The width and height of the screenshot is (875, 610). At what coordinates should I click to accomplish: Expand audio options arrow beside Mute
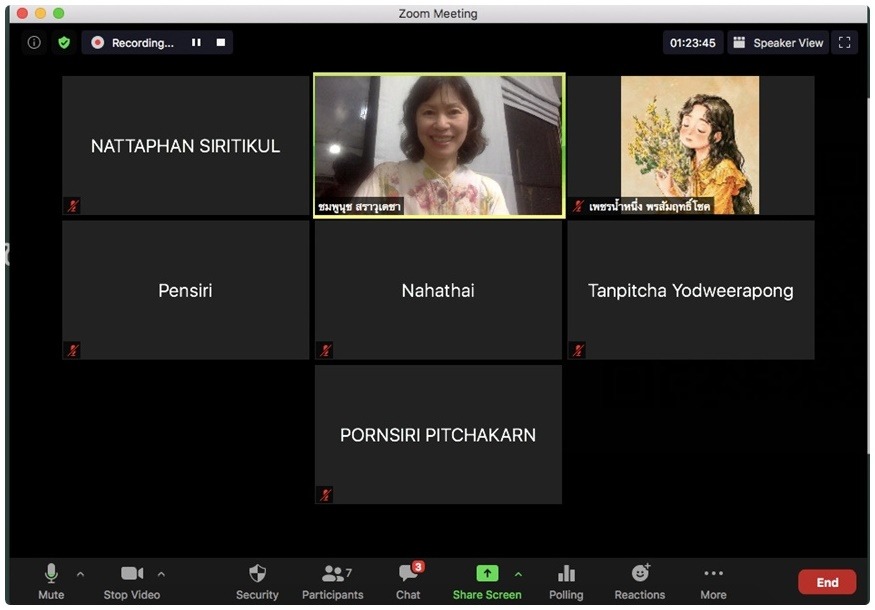[x=81, y=574]
